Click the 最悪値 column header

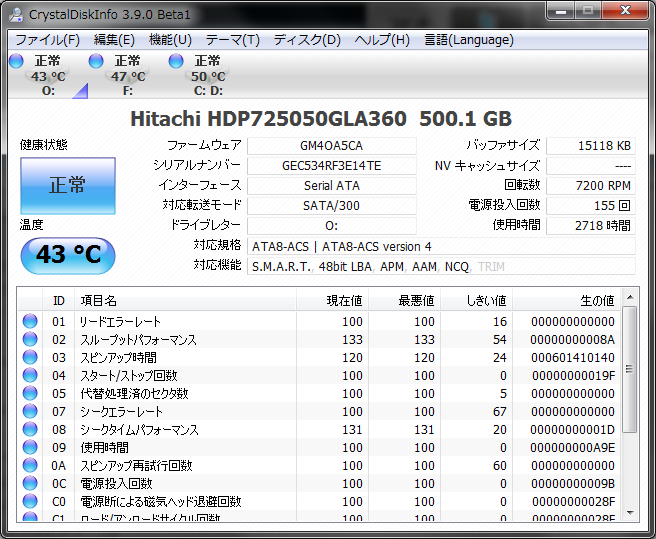405,300
